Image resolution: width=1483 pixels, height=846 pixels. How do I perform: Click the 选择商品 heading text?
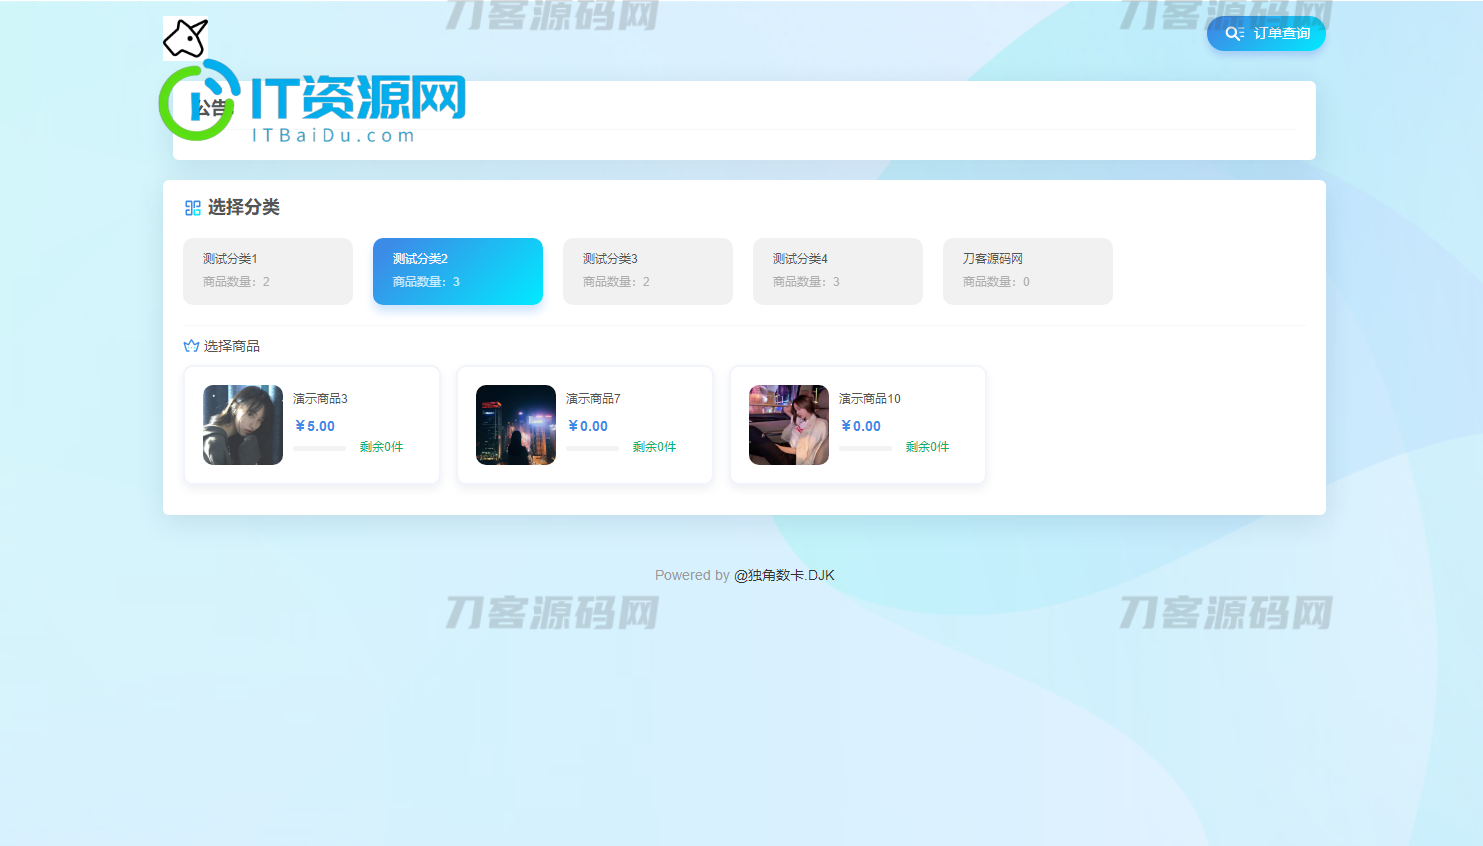pos(232,346)
